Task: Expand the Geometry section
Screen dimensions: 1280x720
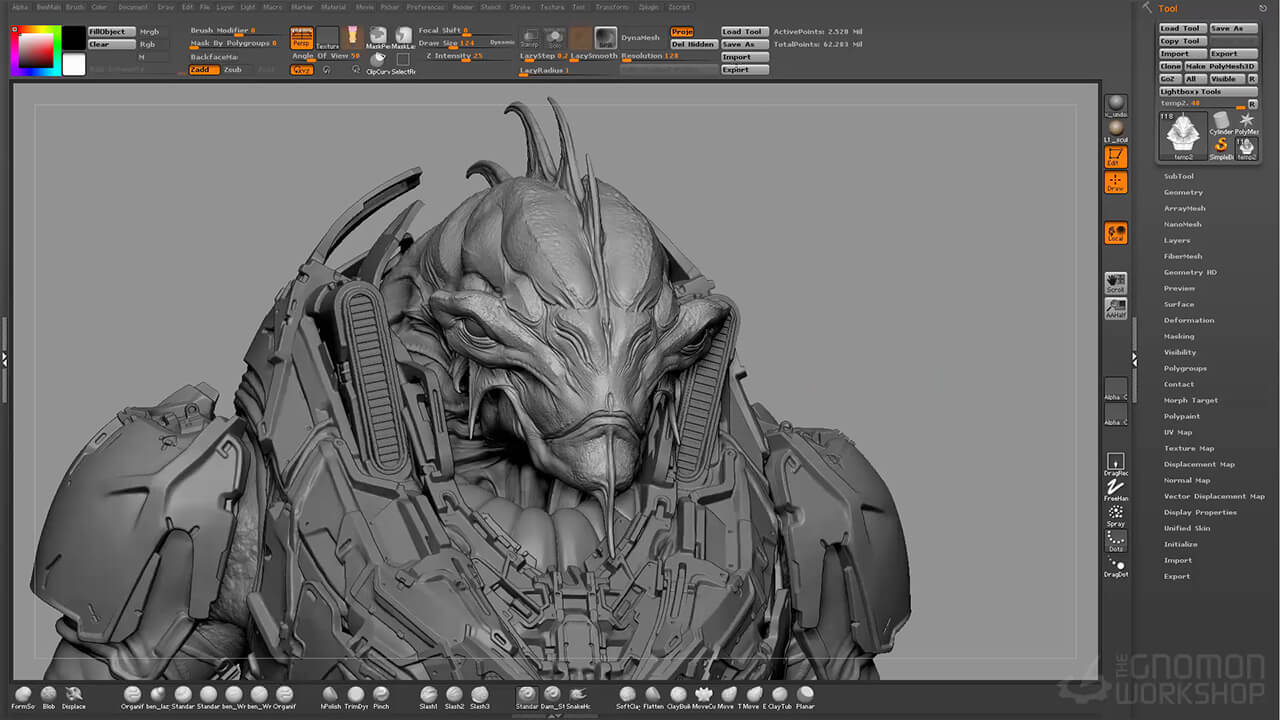Action: (x=1183, y=192)
